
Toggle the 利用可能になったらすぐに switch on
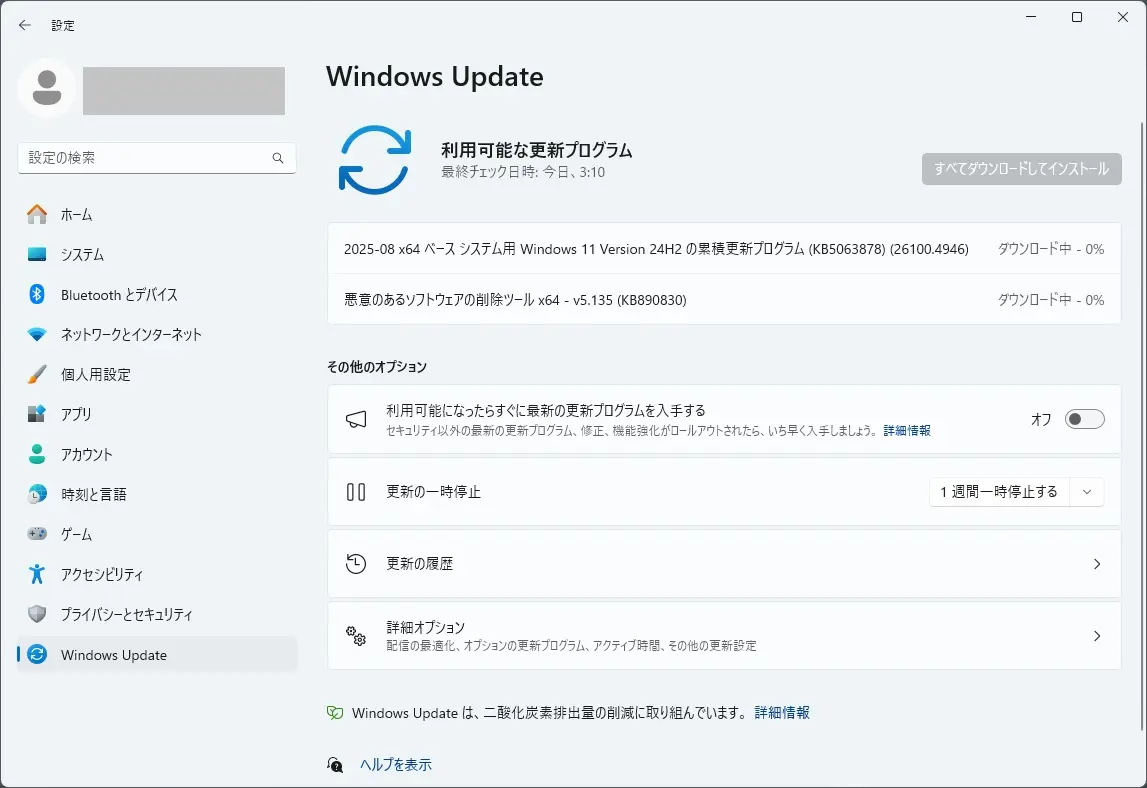point(1084,419)
